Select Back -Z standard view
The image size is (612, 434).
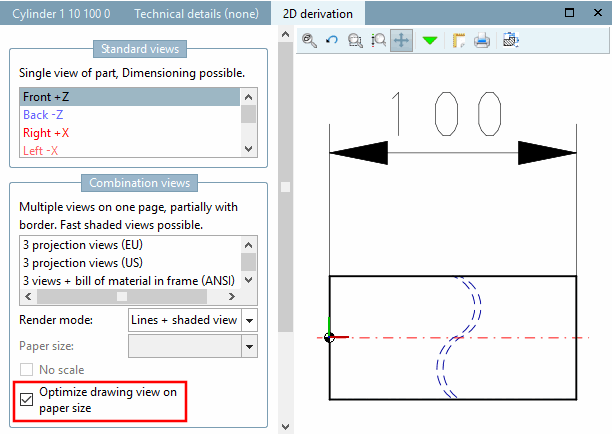(x=130, y=115)
